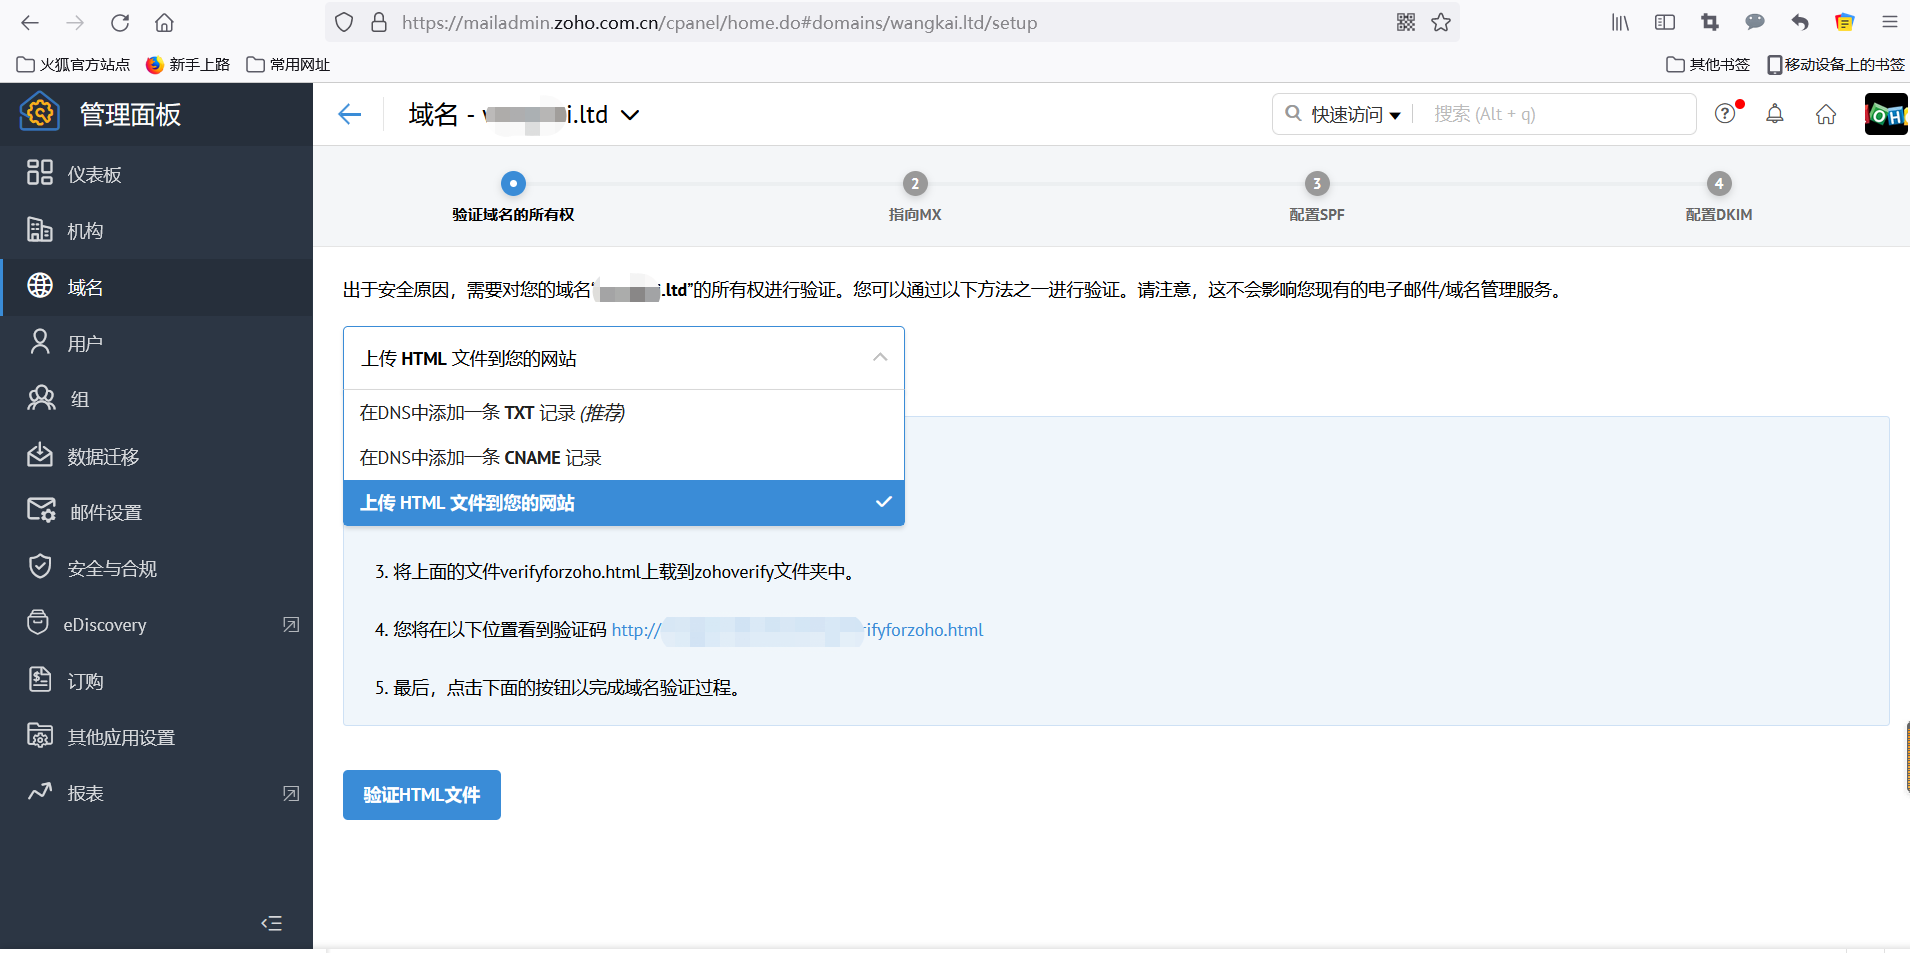Click the 验证HTML文件 button

422,795
